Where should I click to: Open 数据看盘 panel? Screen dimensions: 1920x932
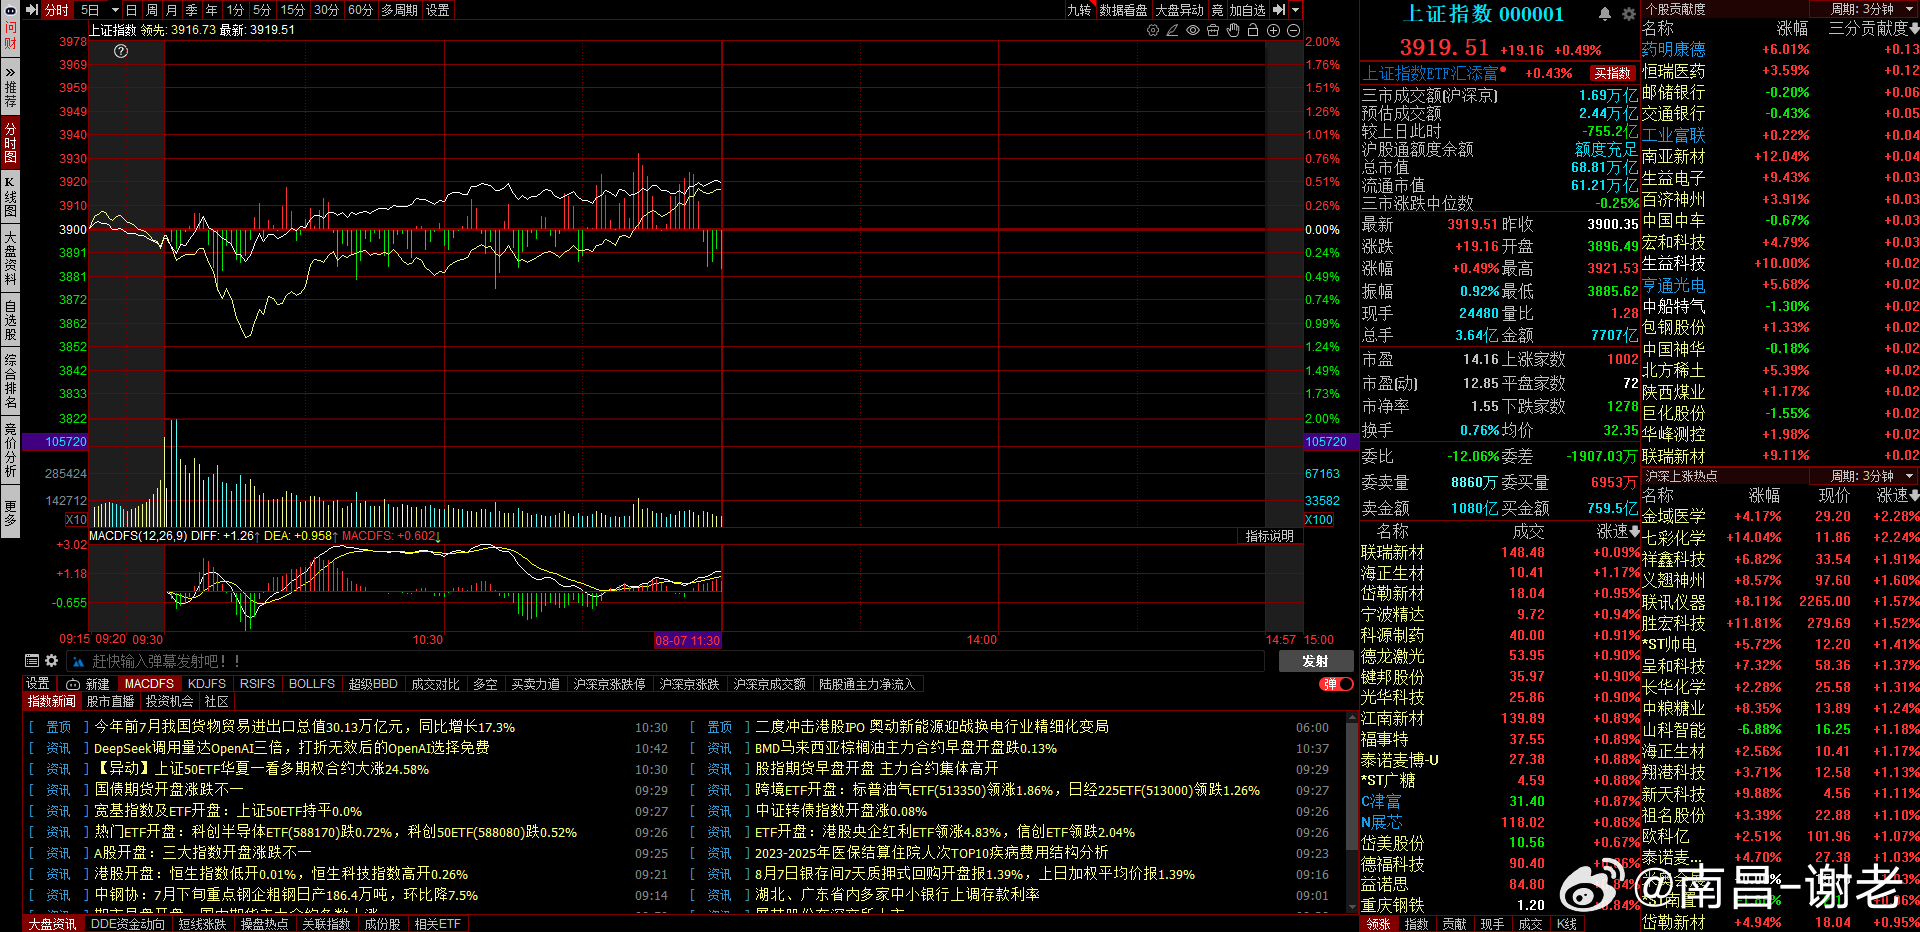pos(1123,10)
